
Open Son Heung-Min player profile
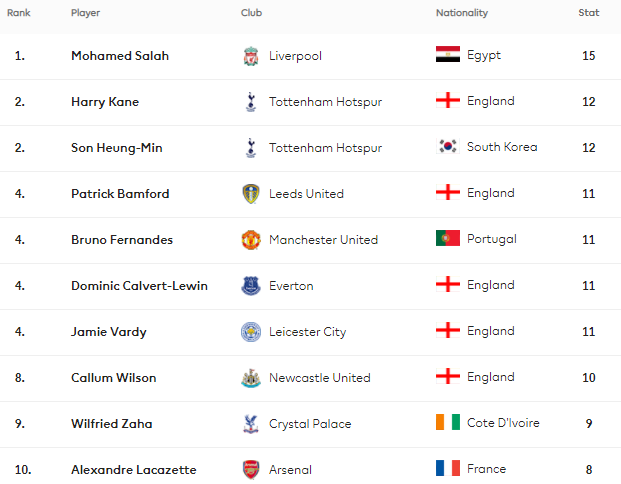pos(116,148)
